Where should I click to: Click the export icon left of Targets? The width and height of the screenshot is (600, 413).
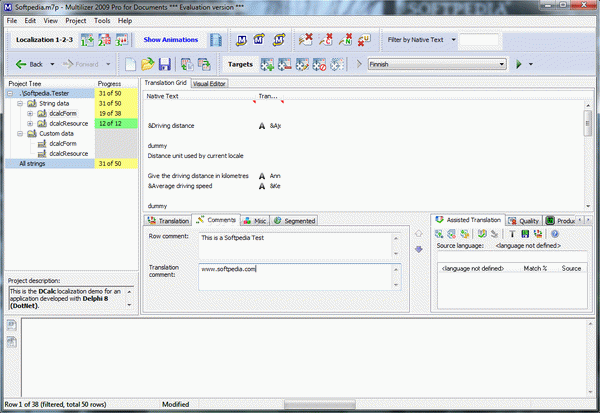point(204,64)
